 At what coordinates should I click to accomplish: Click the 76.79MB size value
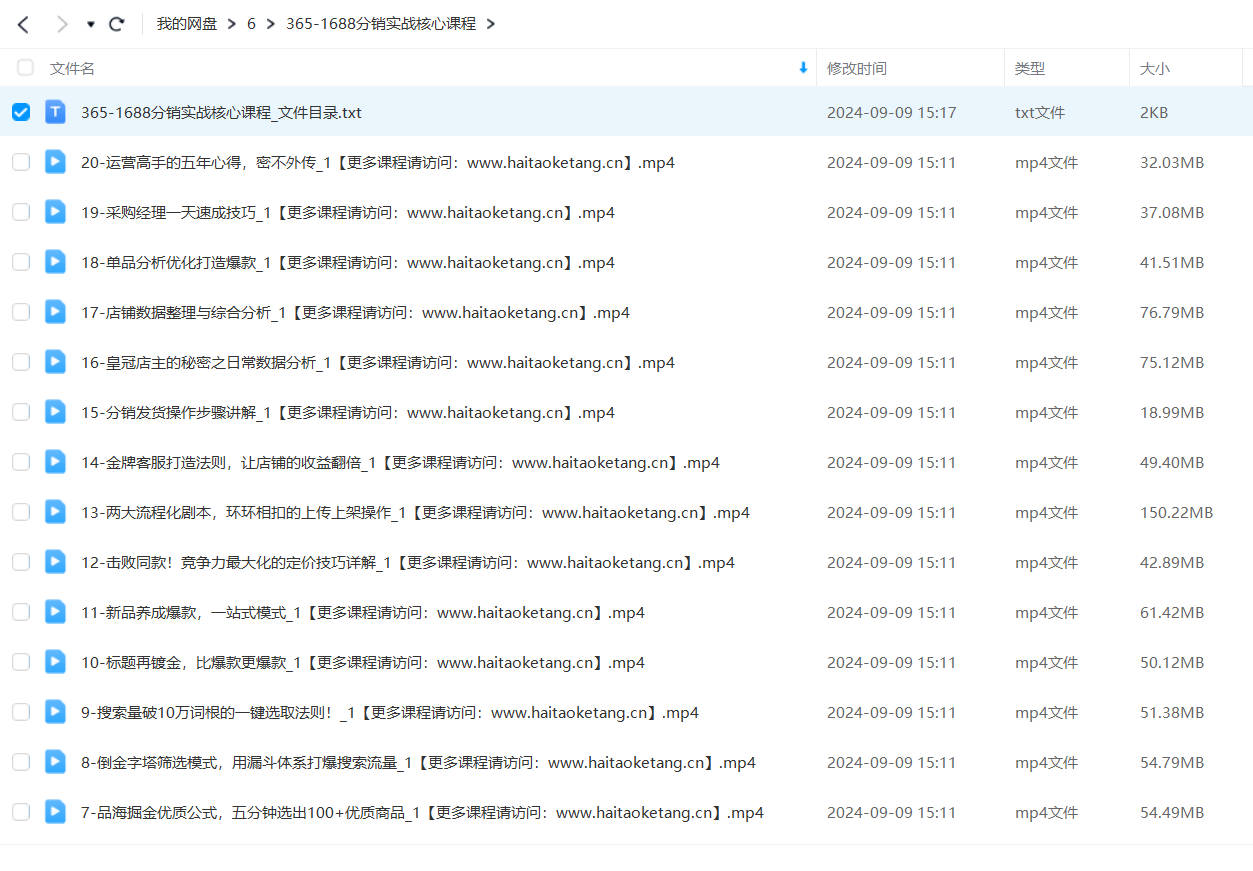[1172, 312]
